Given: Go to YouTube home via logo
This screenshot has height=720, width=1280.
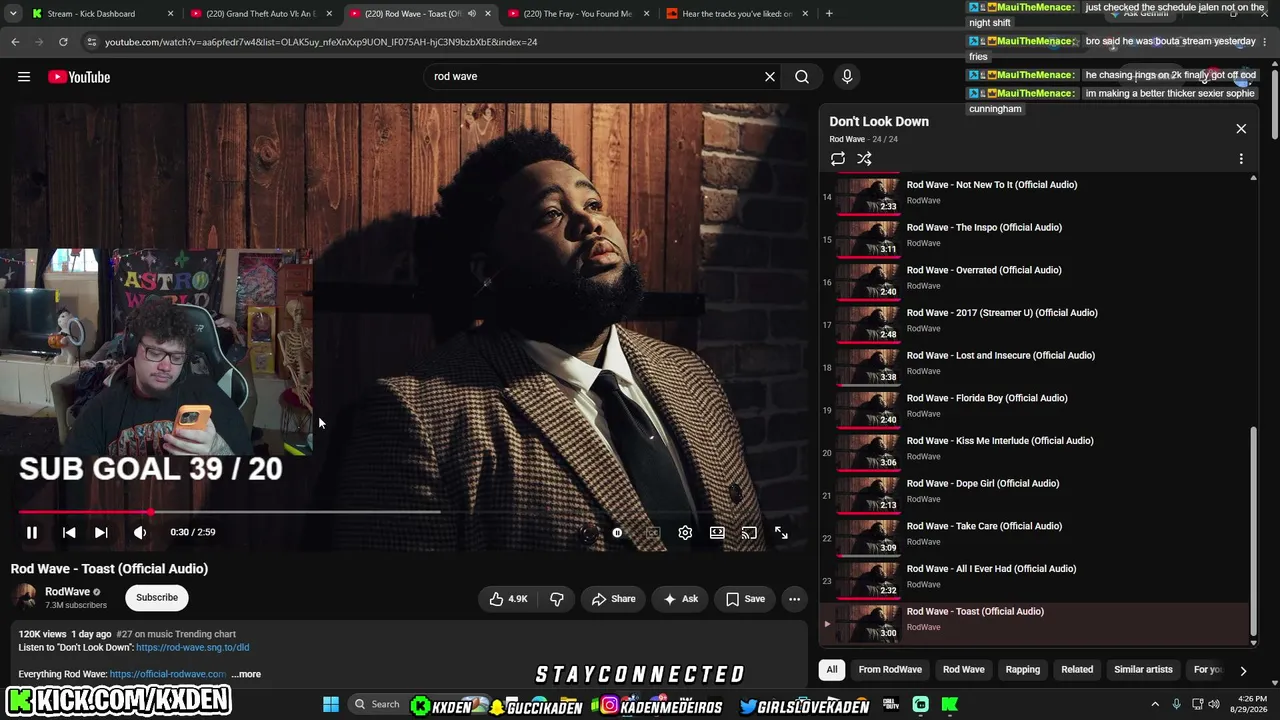Looking at the screenshot, I should (79, 77).
